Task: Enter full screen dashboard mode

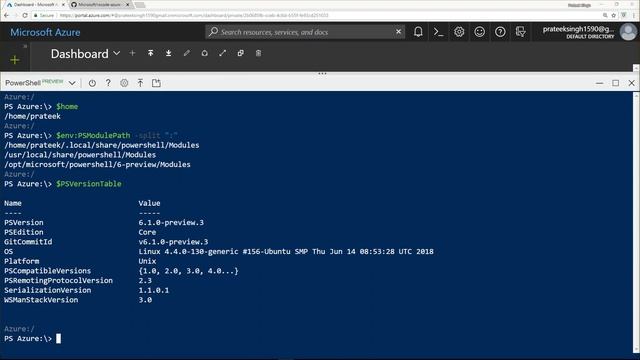Action: pyautogui.click(x=222, y=53)
